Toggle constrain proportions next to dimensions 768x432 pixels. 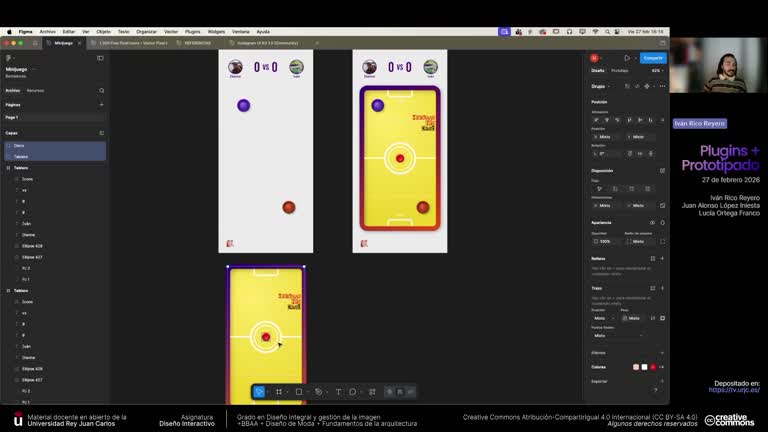coord(662,206)
